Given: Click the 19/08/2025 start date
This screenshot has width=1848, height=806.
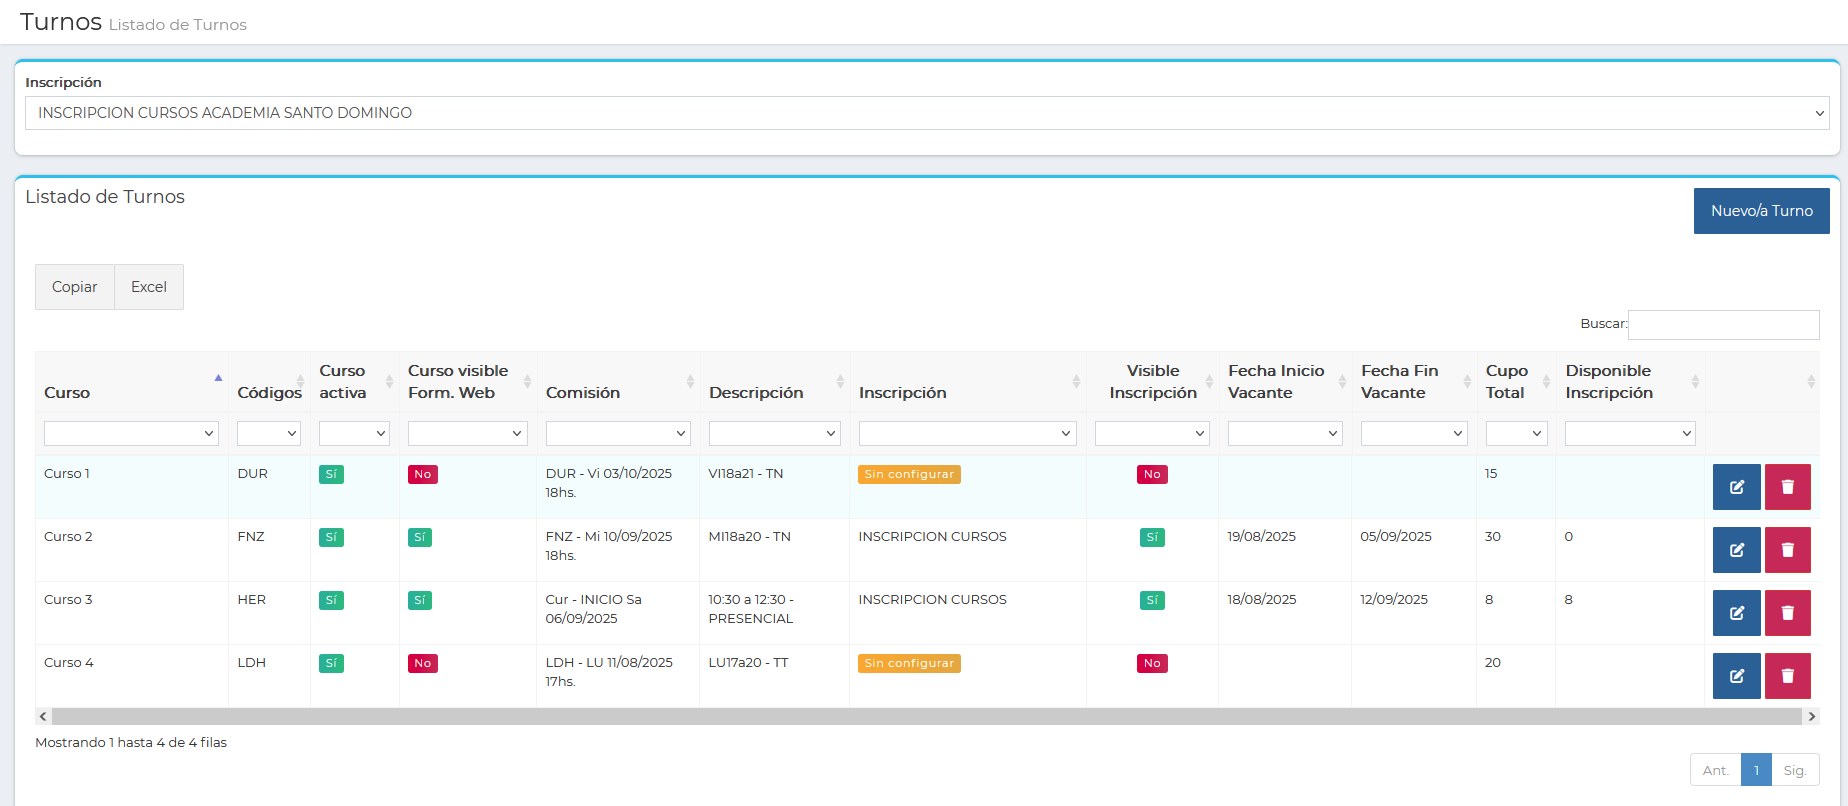Looking at the screenshot, I should point(1262,537).
